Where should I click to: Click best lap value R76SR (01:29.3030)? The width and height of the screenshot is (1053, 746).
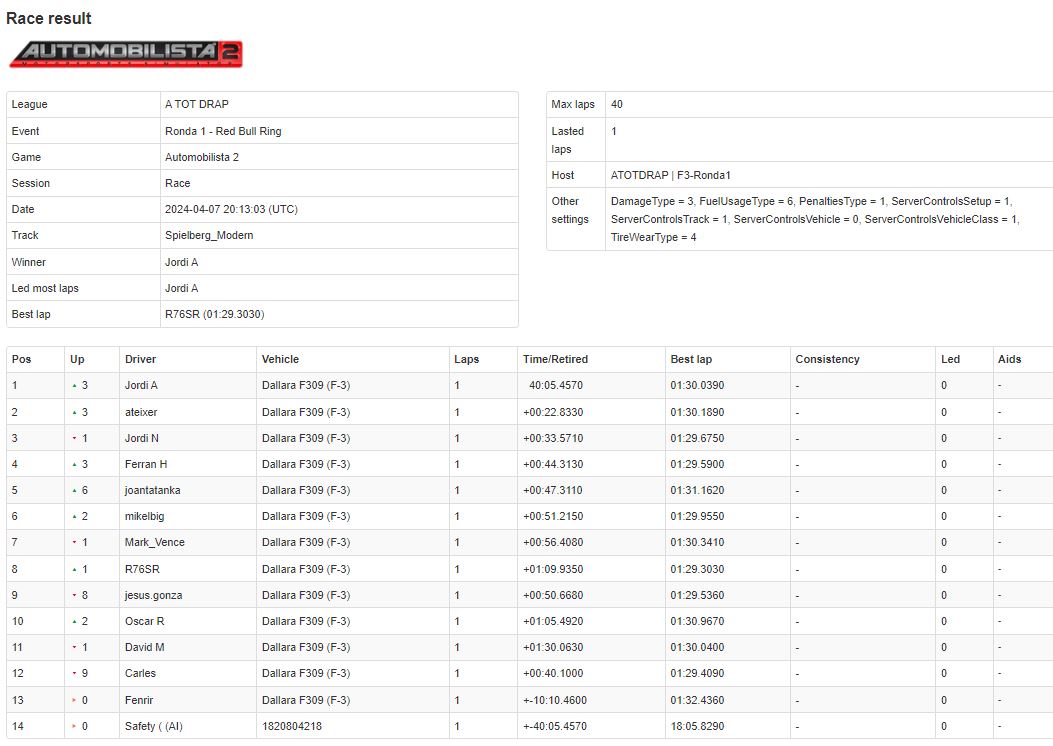(214, 314)
